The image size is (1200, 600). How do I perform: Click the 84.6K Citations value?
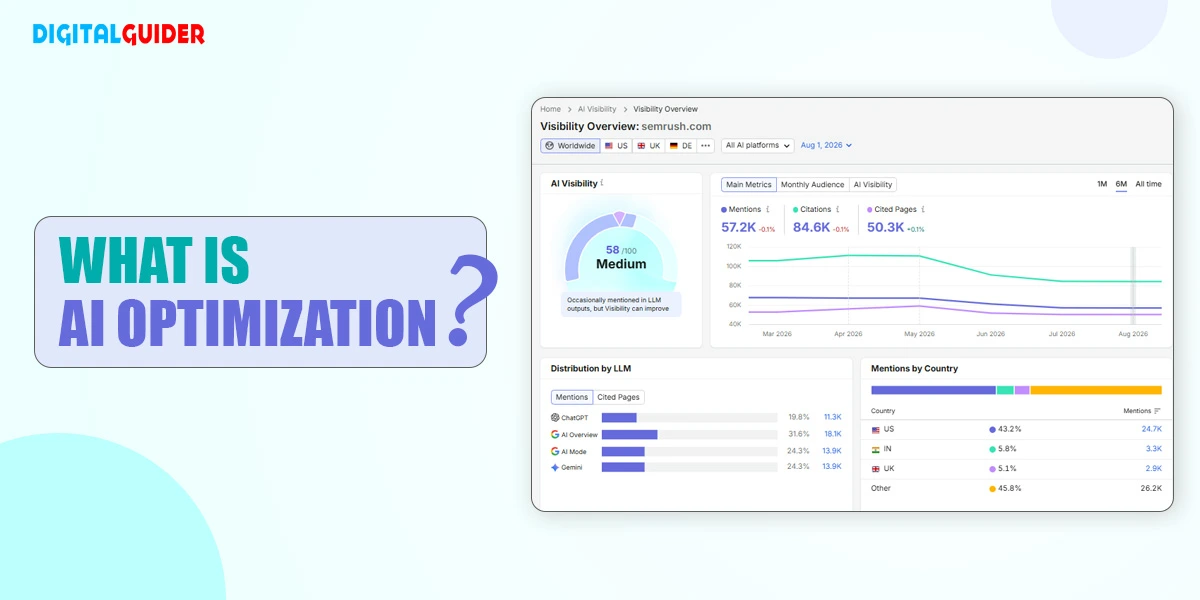[x=811, y=228]
